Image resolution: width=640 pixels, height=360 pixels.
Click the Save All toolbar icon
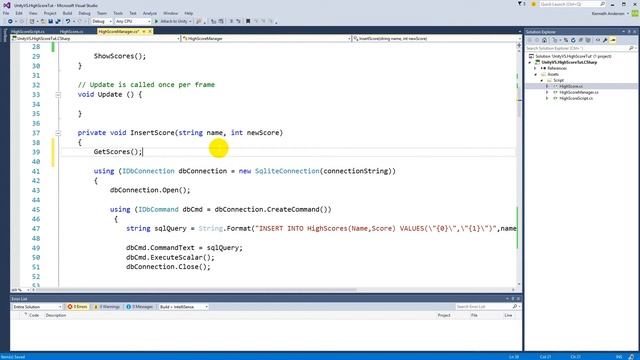[x=58, y=21]
